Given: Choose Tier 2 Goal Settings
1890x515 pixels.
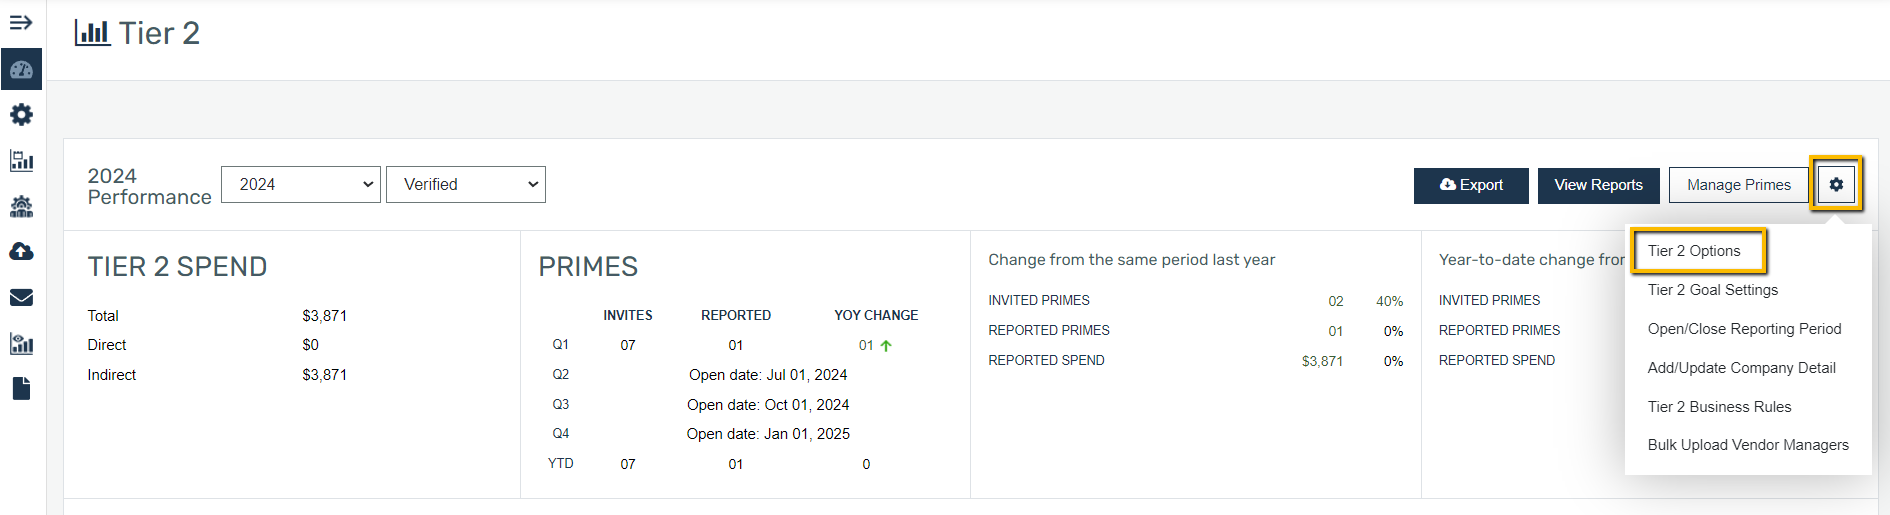Looking at the screenshot, I should 1713,290.
